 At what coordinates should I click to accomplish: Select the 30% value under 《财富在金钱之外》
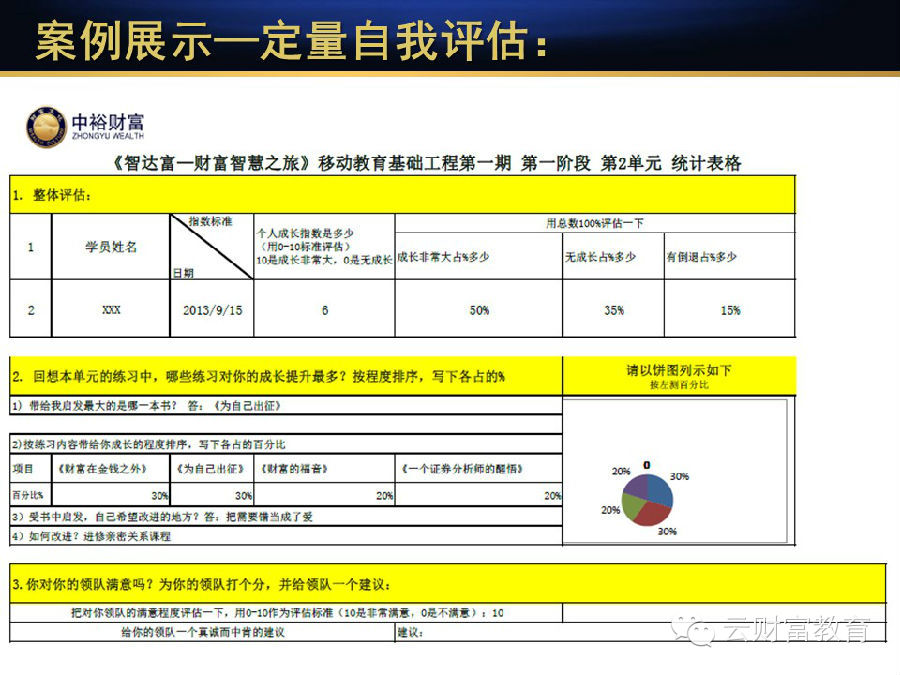pyautogui.click(x=111, y=495)
